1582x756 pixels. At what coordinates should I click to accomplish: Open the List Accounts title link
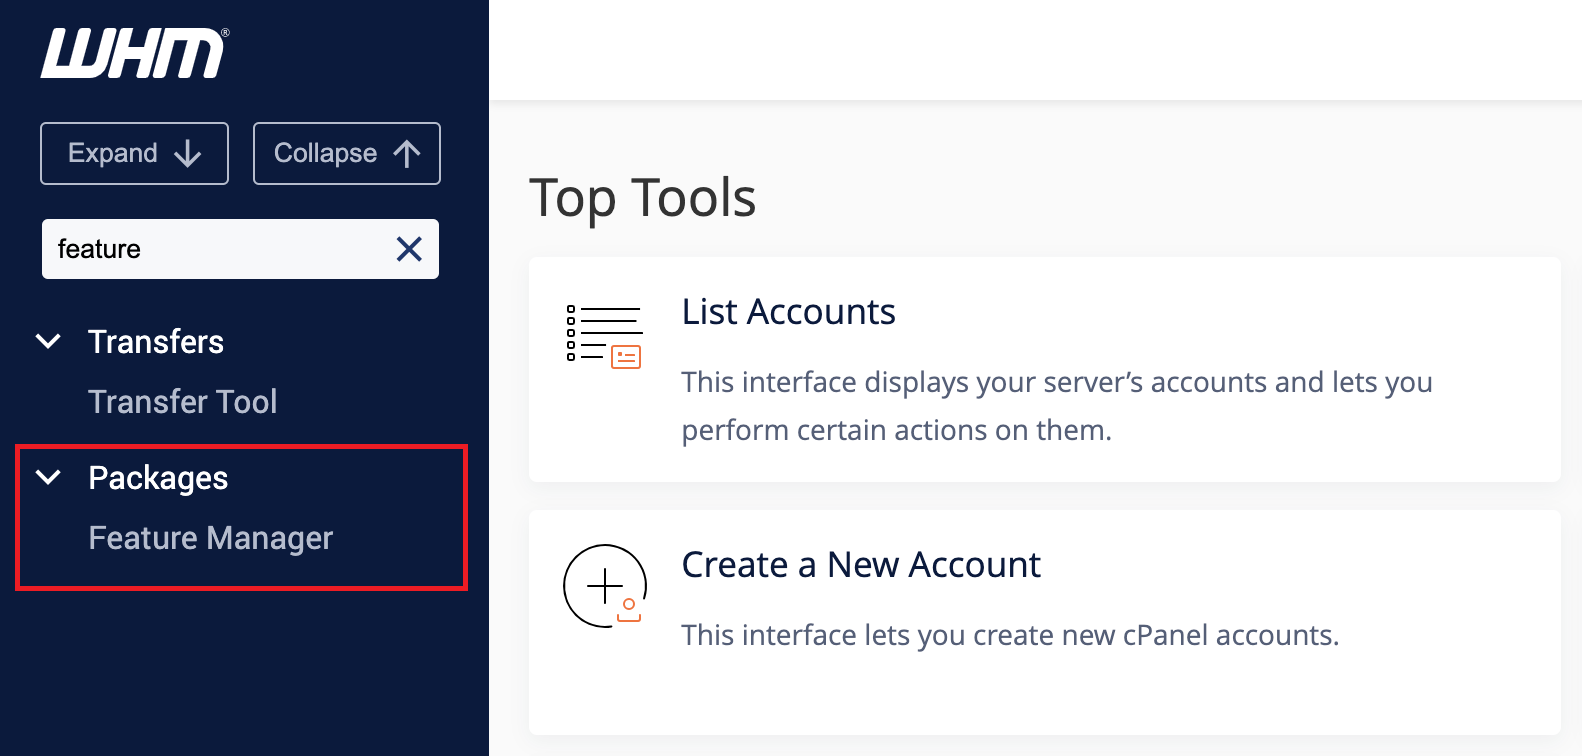pyautogui.click(x=788, y=312)
